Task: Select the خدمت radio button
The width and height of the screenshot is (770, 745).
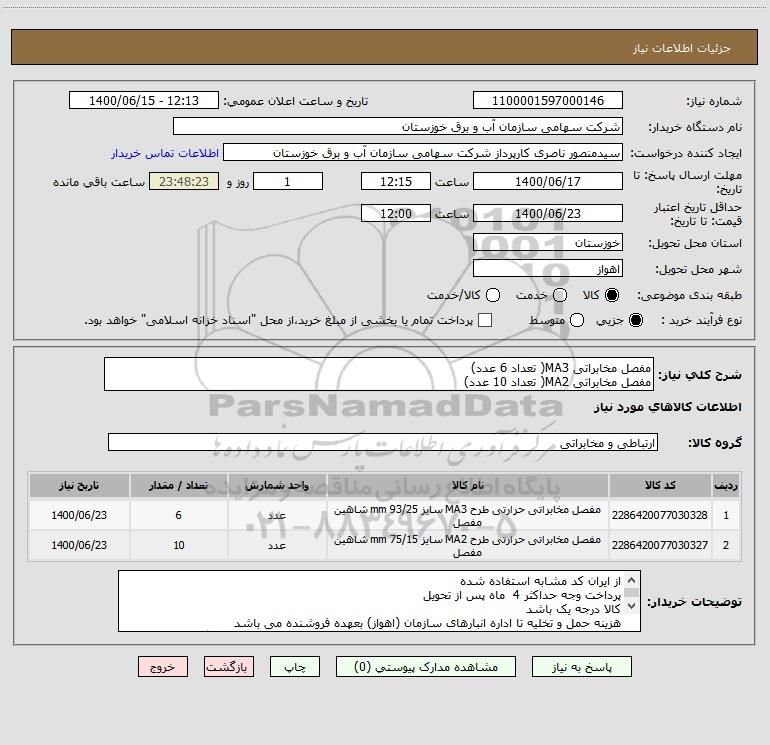Action: tap(560, 295)
